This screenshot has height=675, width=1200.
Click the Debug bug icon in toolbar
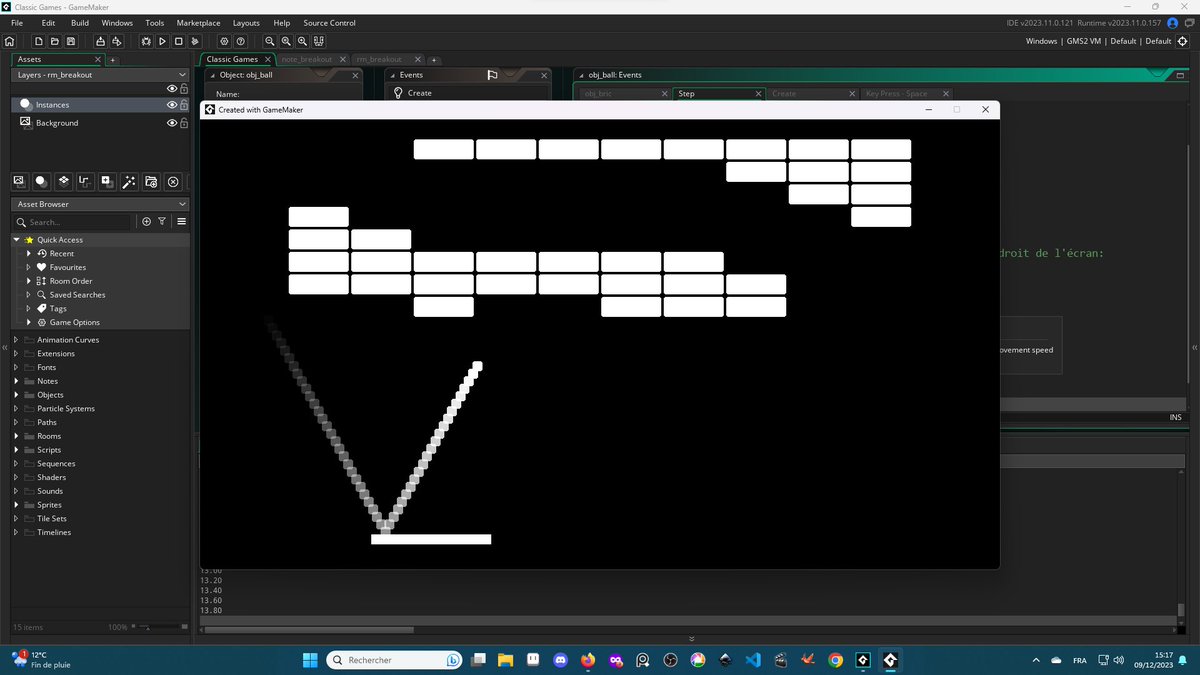(146, 41)
